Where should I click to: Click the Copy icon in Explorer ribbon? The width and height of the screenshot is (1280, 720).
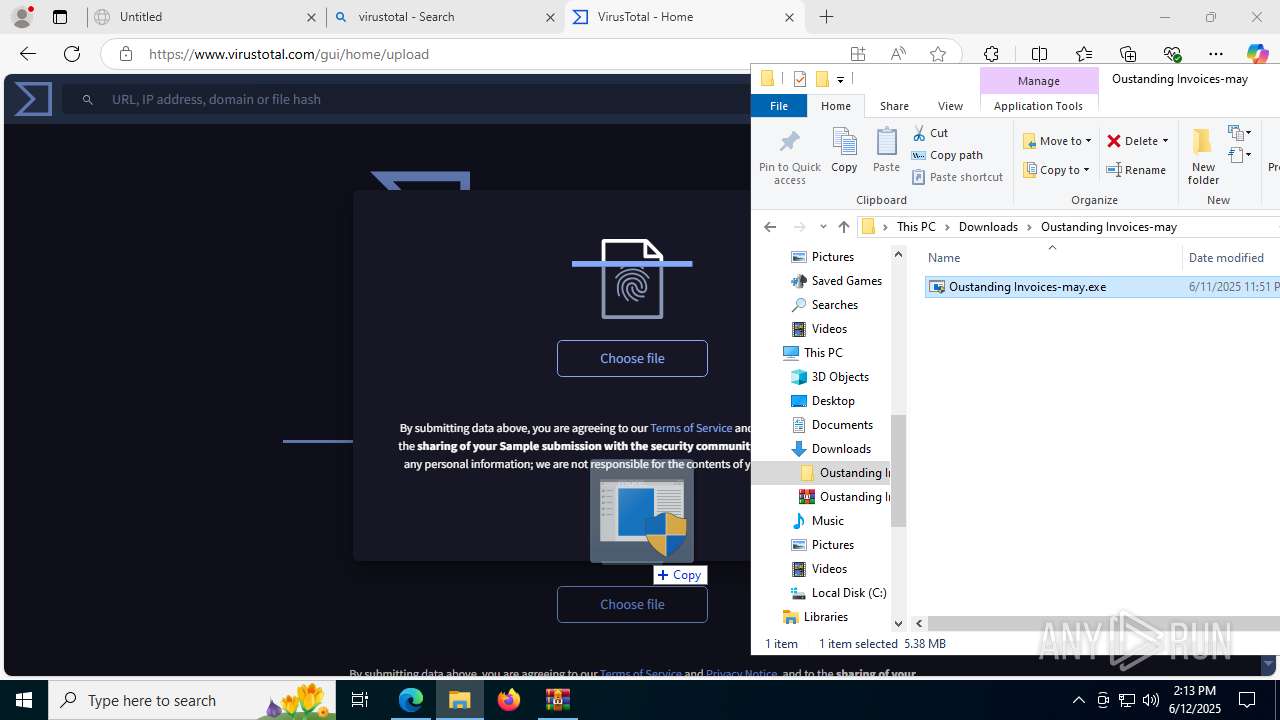click(844, 150)
